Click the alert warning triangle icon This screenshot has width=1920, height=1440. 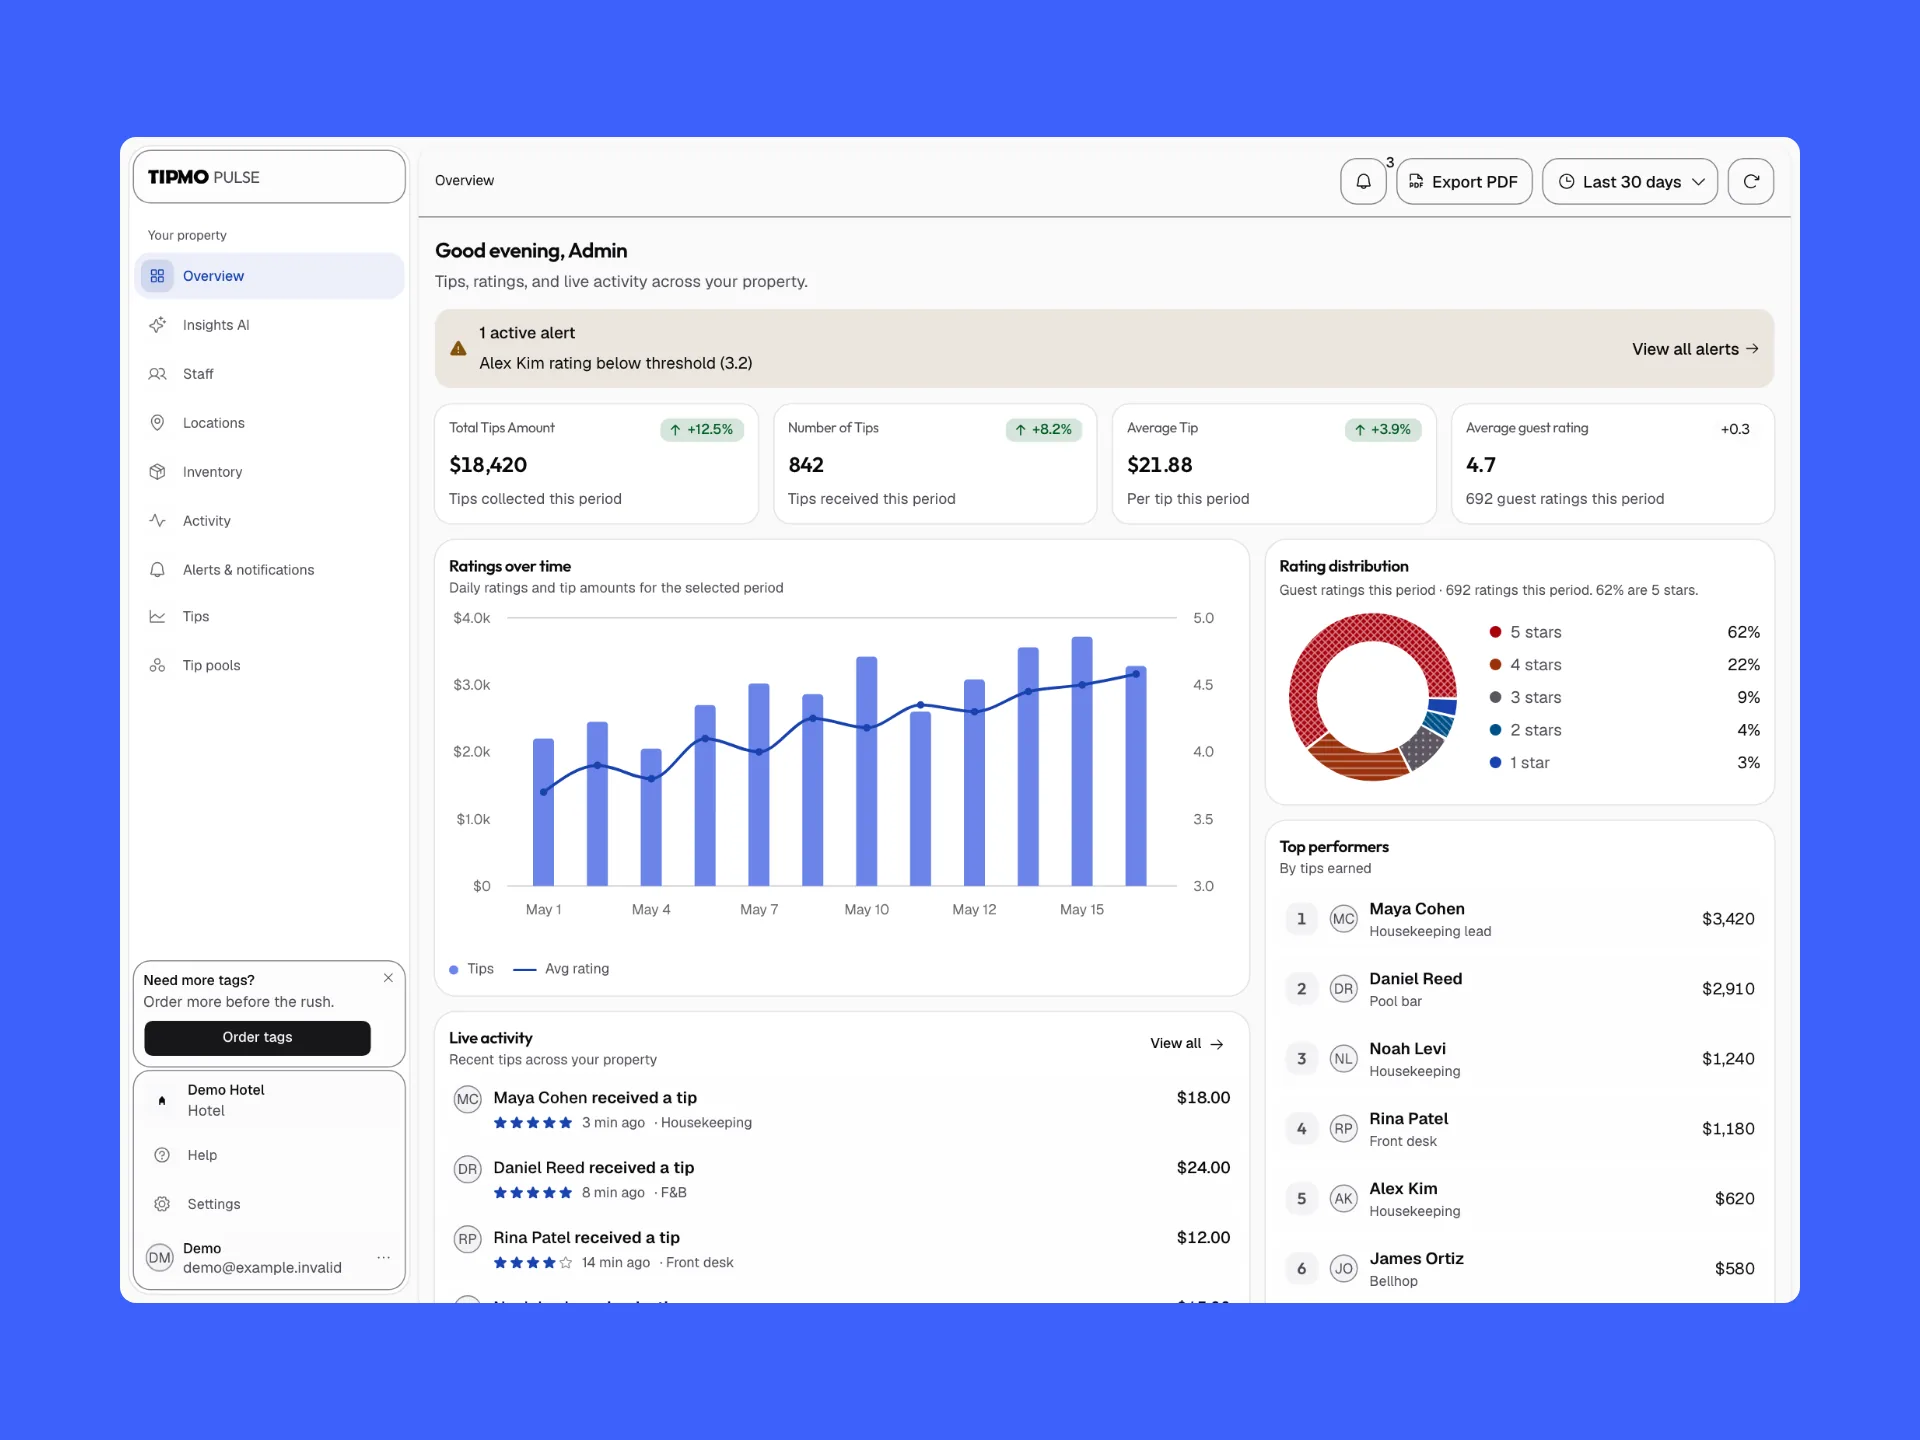pyautogui.click(x=458, y=349)
